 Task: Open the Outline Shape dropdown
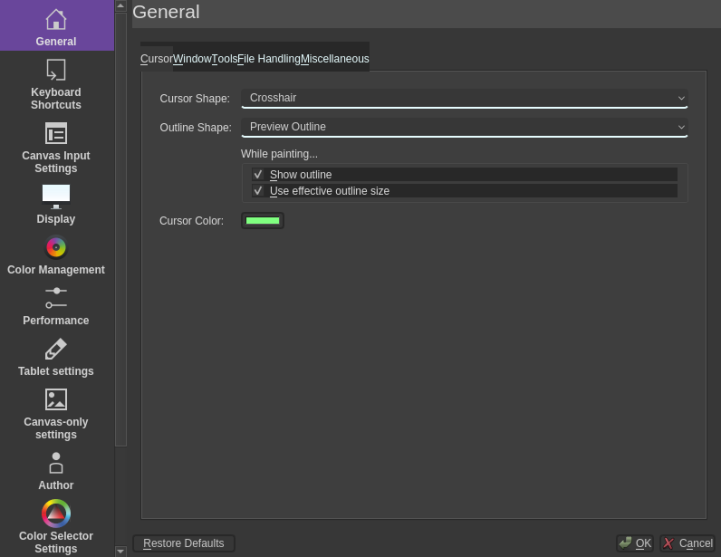(464, 127)
